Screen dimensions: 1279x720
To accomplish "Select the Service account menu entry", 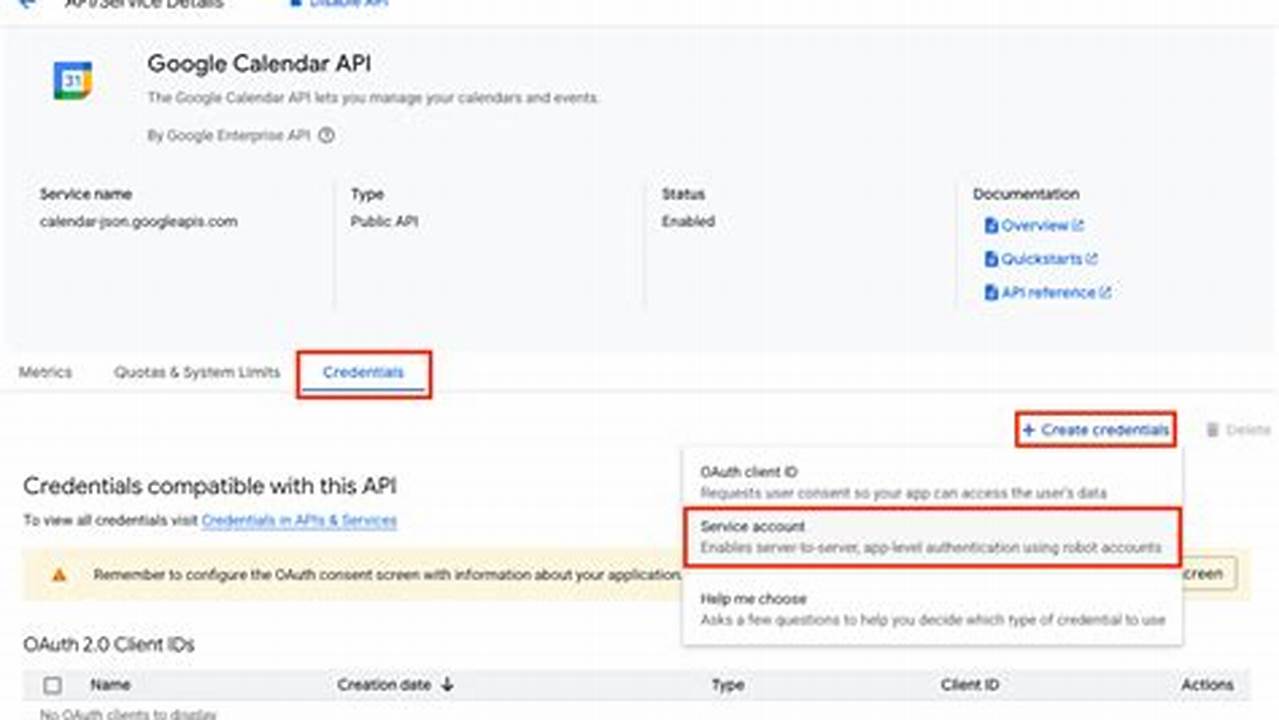I will 930,537.
